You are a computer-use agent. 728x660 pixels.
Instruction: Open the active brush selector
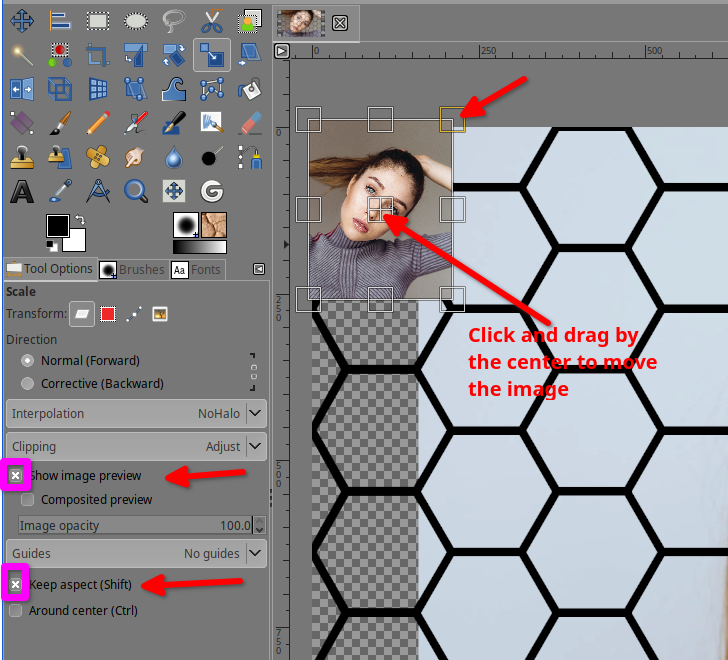point(186,225)
